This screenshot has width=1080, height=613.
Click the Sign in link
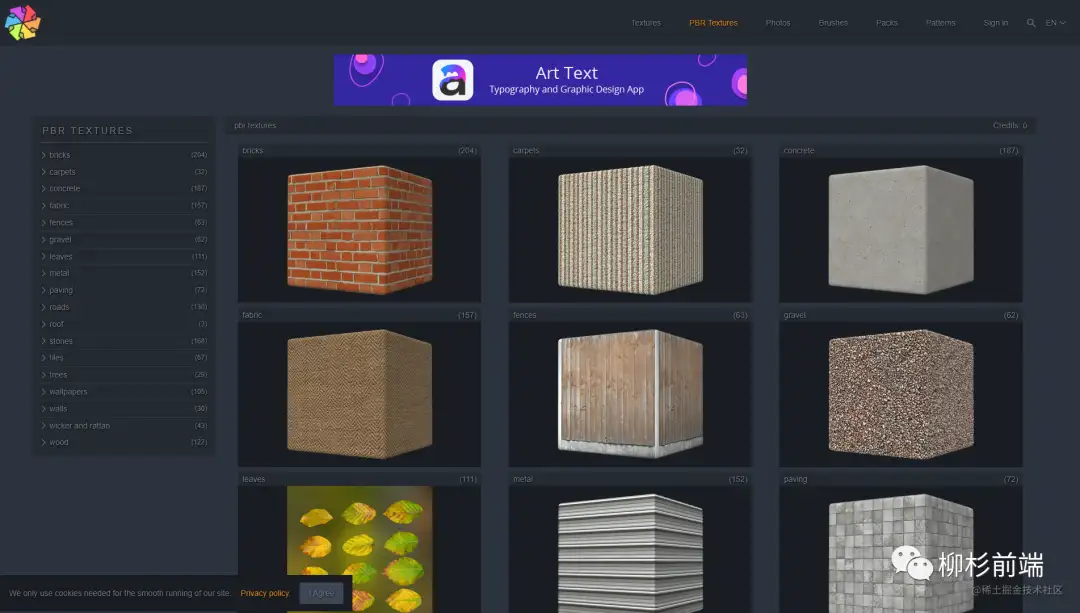coord(995,23)
